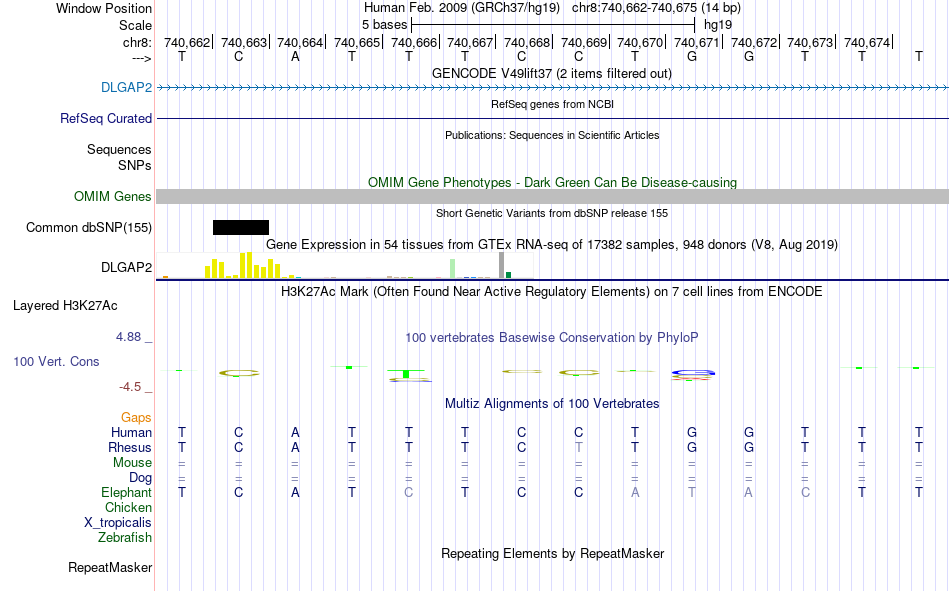950x591 pixels.
Task: Click the ---> sequence direction arrow
Action: [x=141, y=58]
